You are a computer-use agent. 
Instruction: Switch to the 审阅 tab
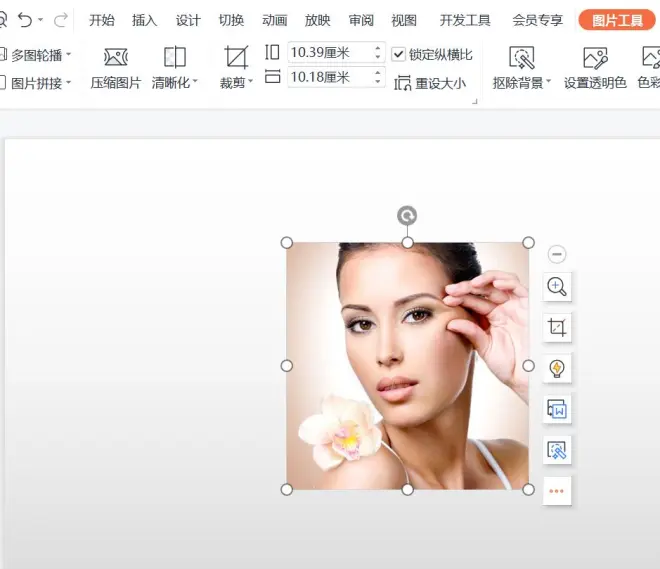(x=361, y=20)
